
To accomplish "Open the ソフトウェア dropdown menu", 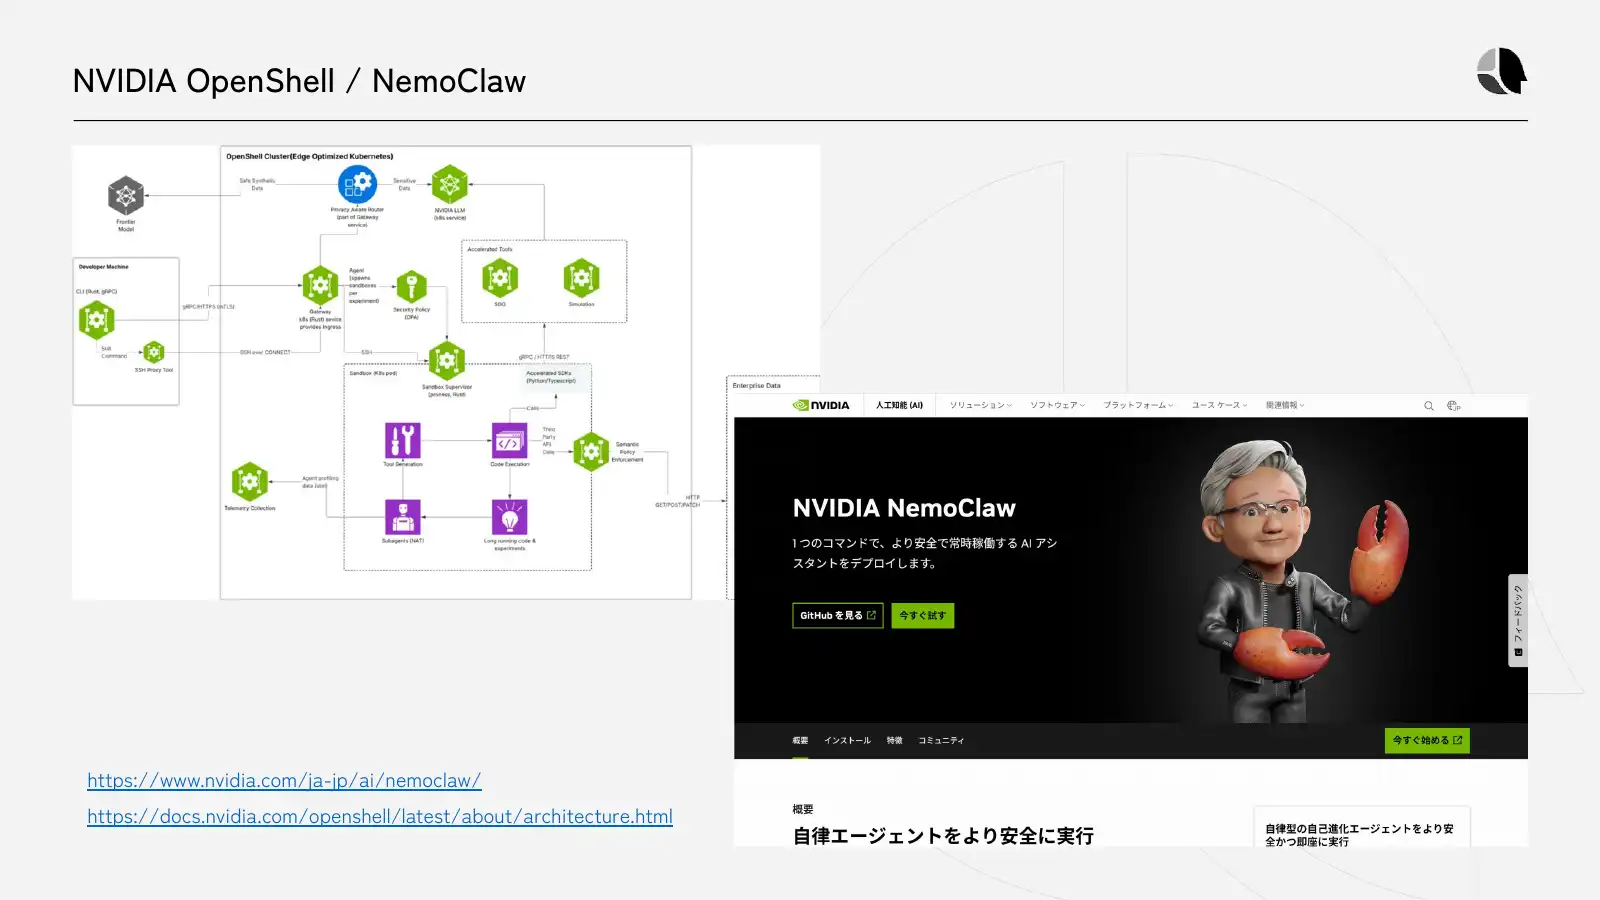I will coord(1058,405).
